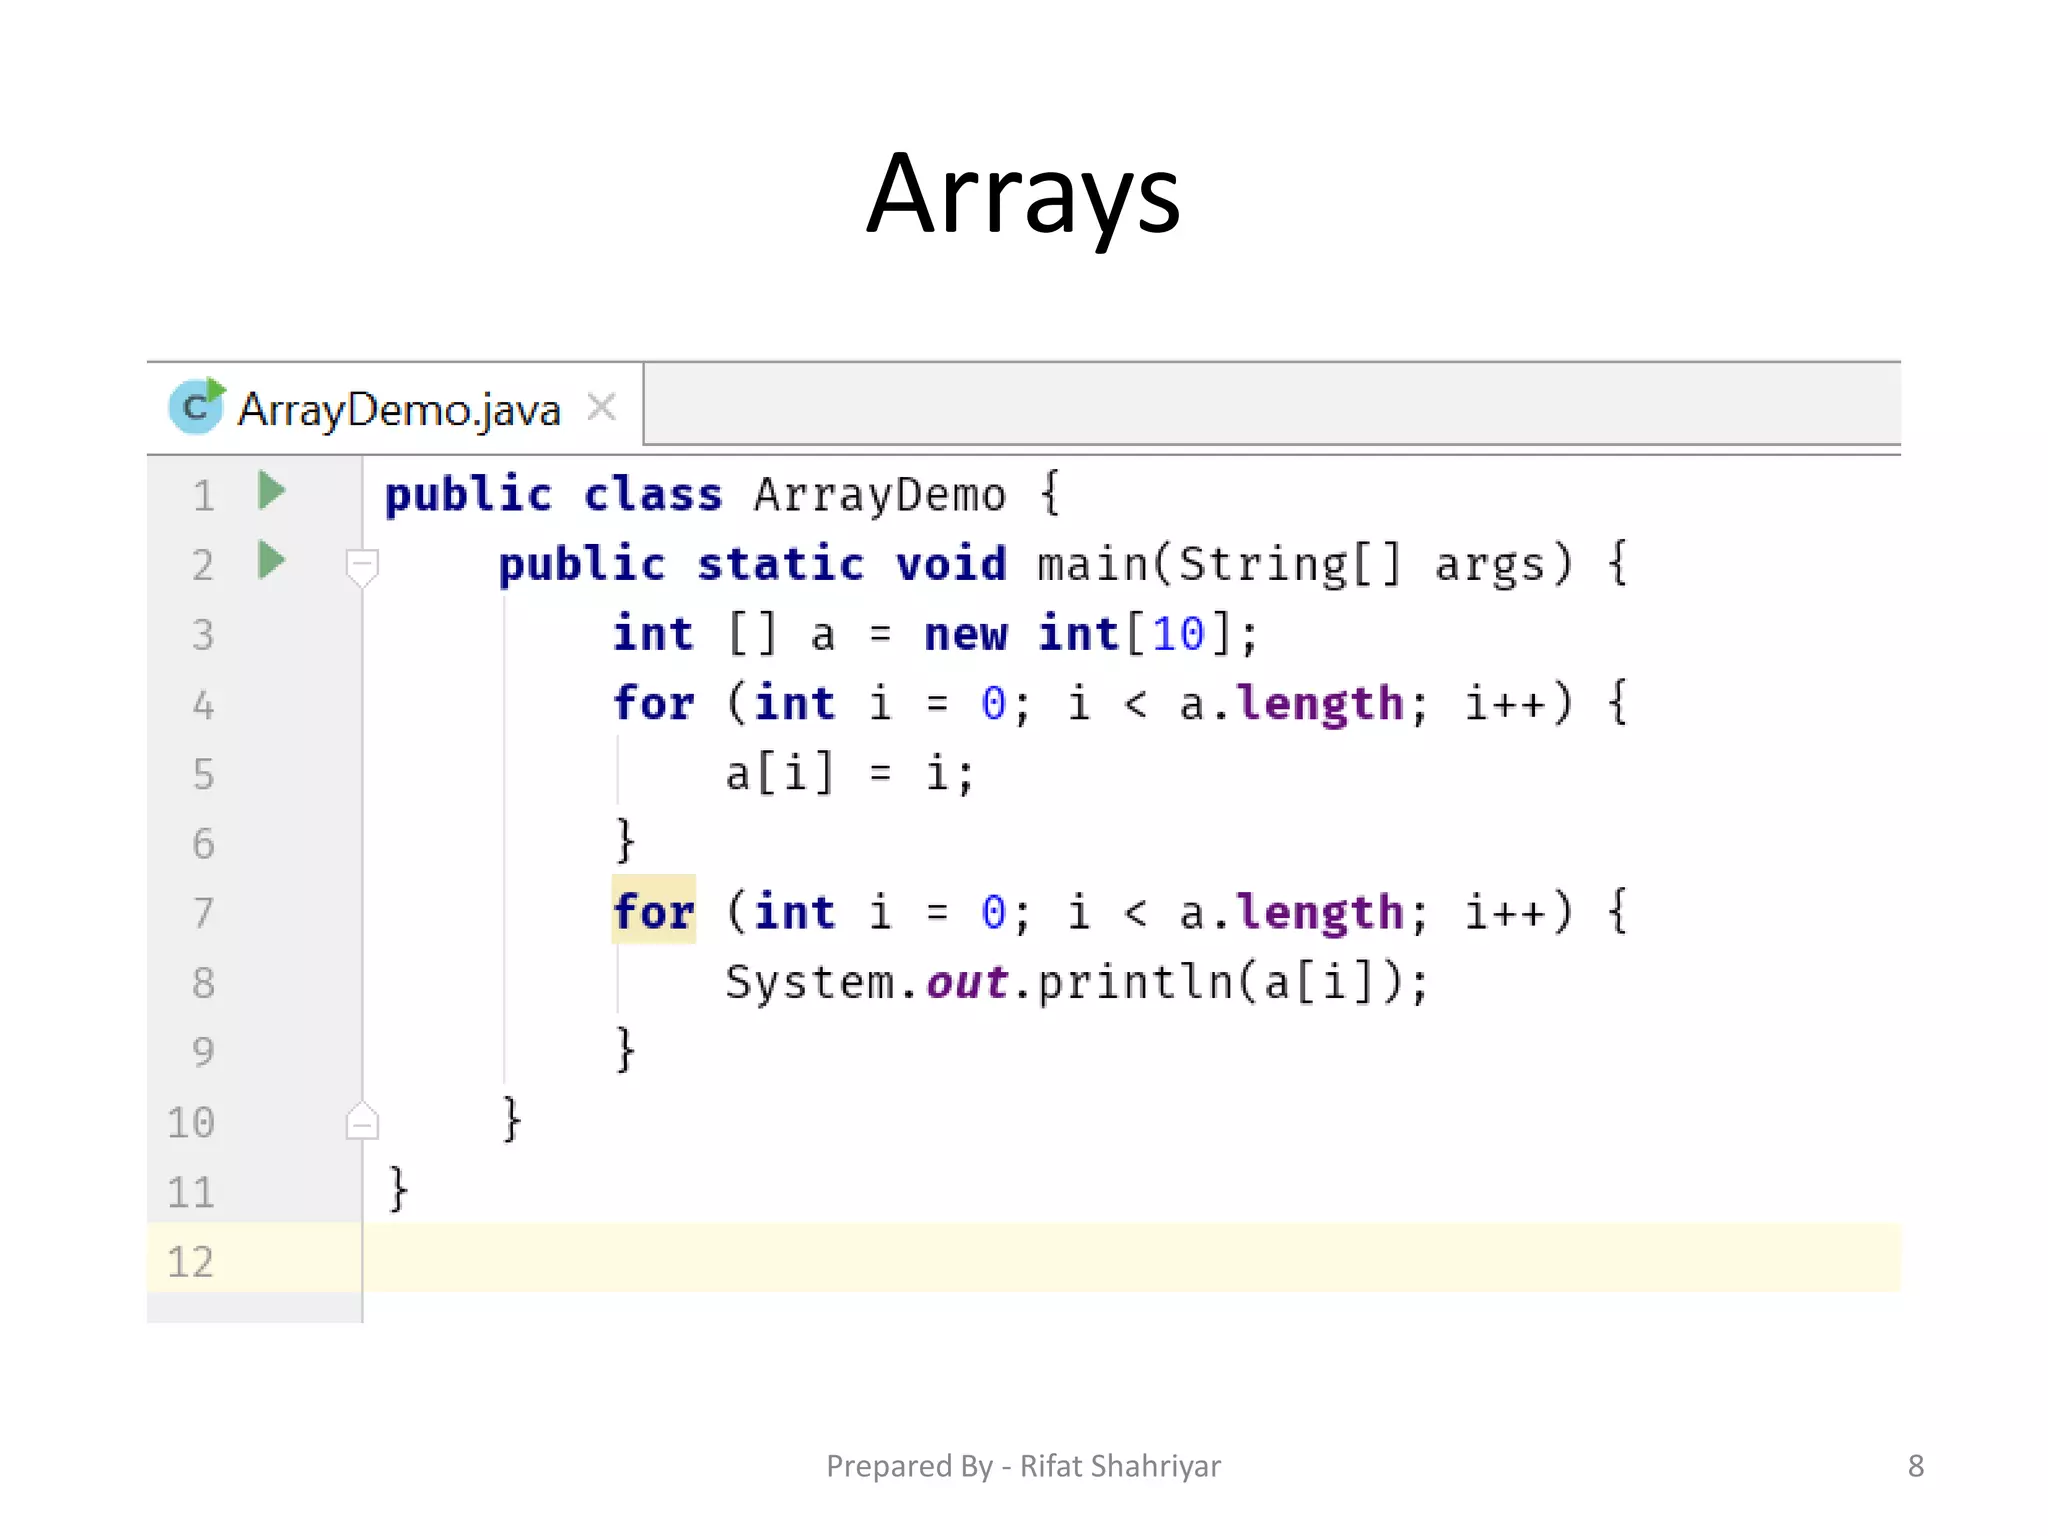Run class ArrayDemo from line 1 gutter arrow
Screen dimensions: 2048x1536
coord(272,491)
